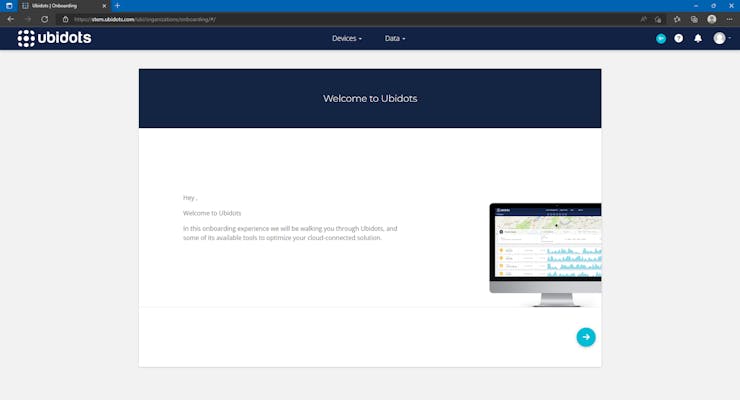This screenshot has width=740, height=400.
Task: Open browser profile avatar
Action: tap(712, 19)
